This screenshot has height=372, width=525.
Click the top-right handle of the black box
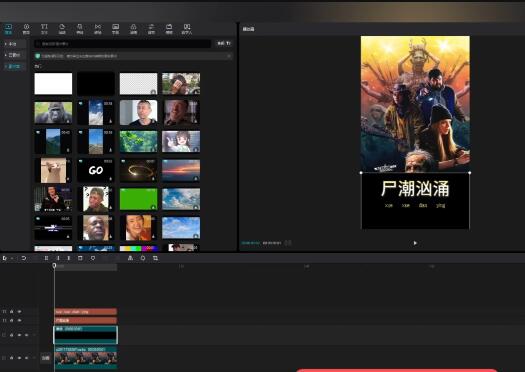[x=470, y=173]
